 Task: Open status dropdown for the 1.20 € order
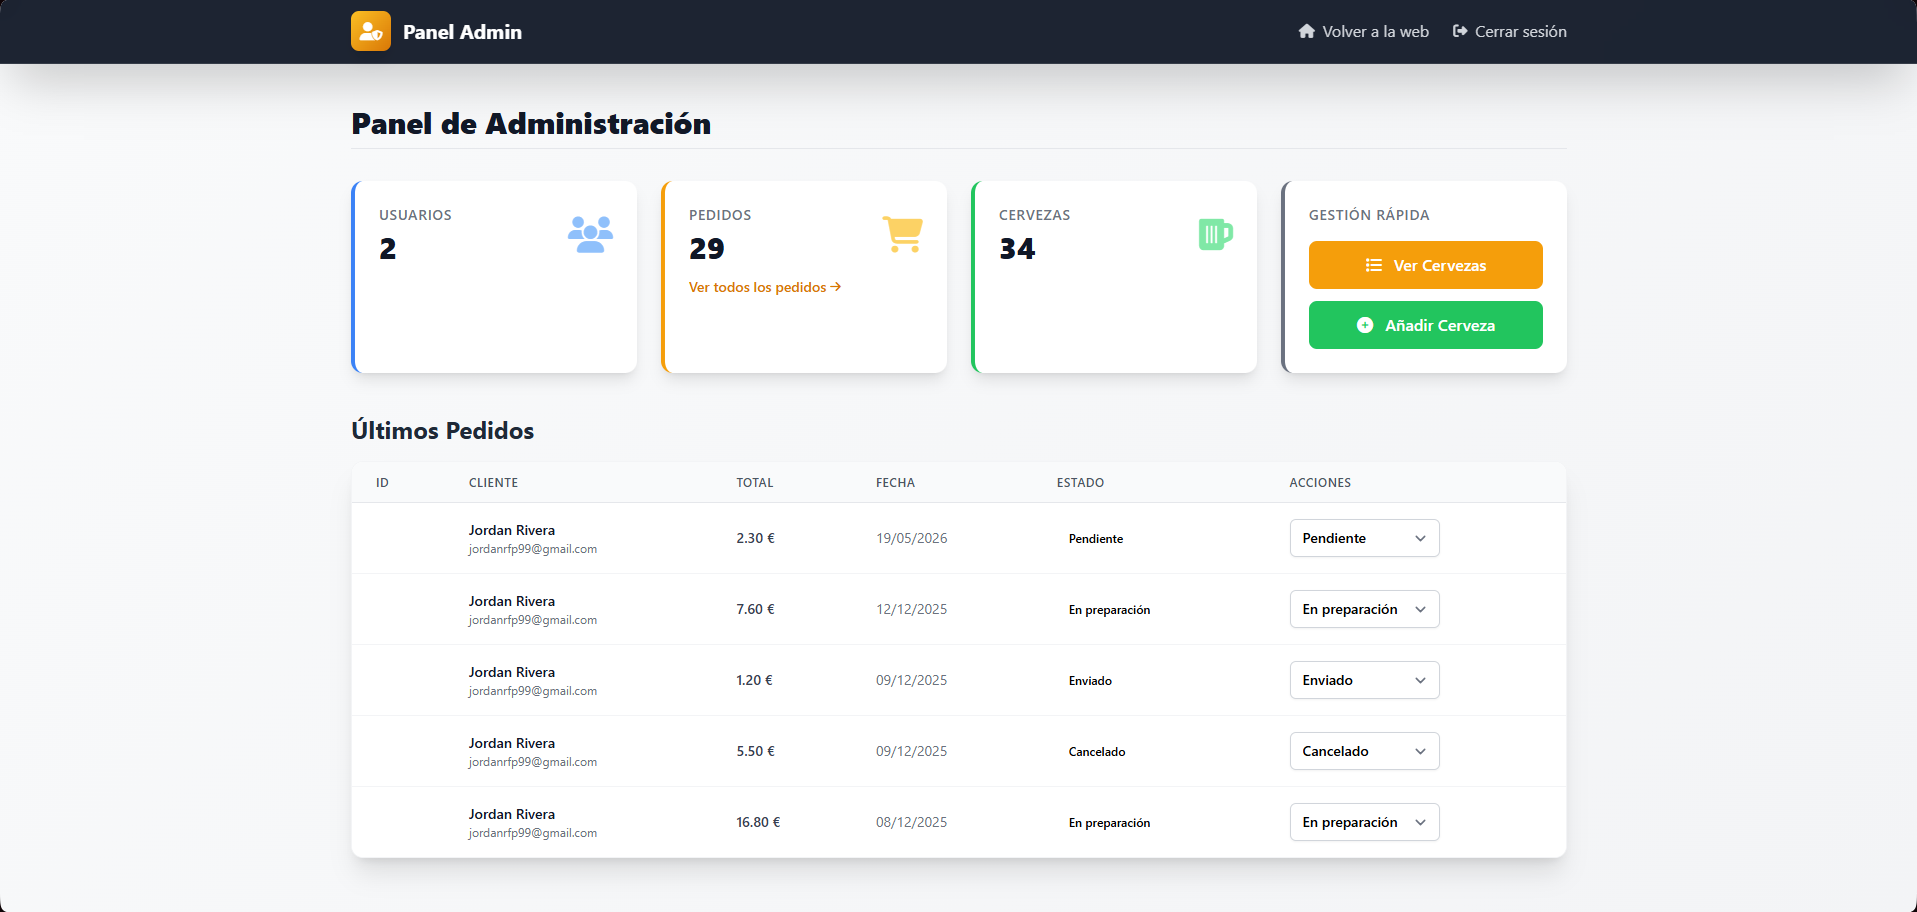click(x=1364, y=680)
